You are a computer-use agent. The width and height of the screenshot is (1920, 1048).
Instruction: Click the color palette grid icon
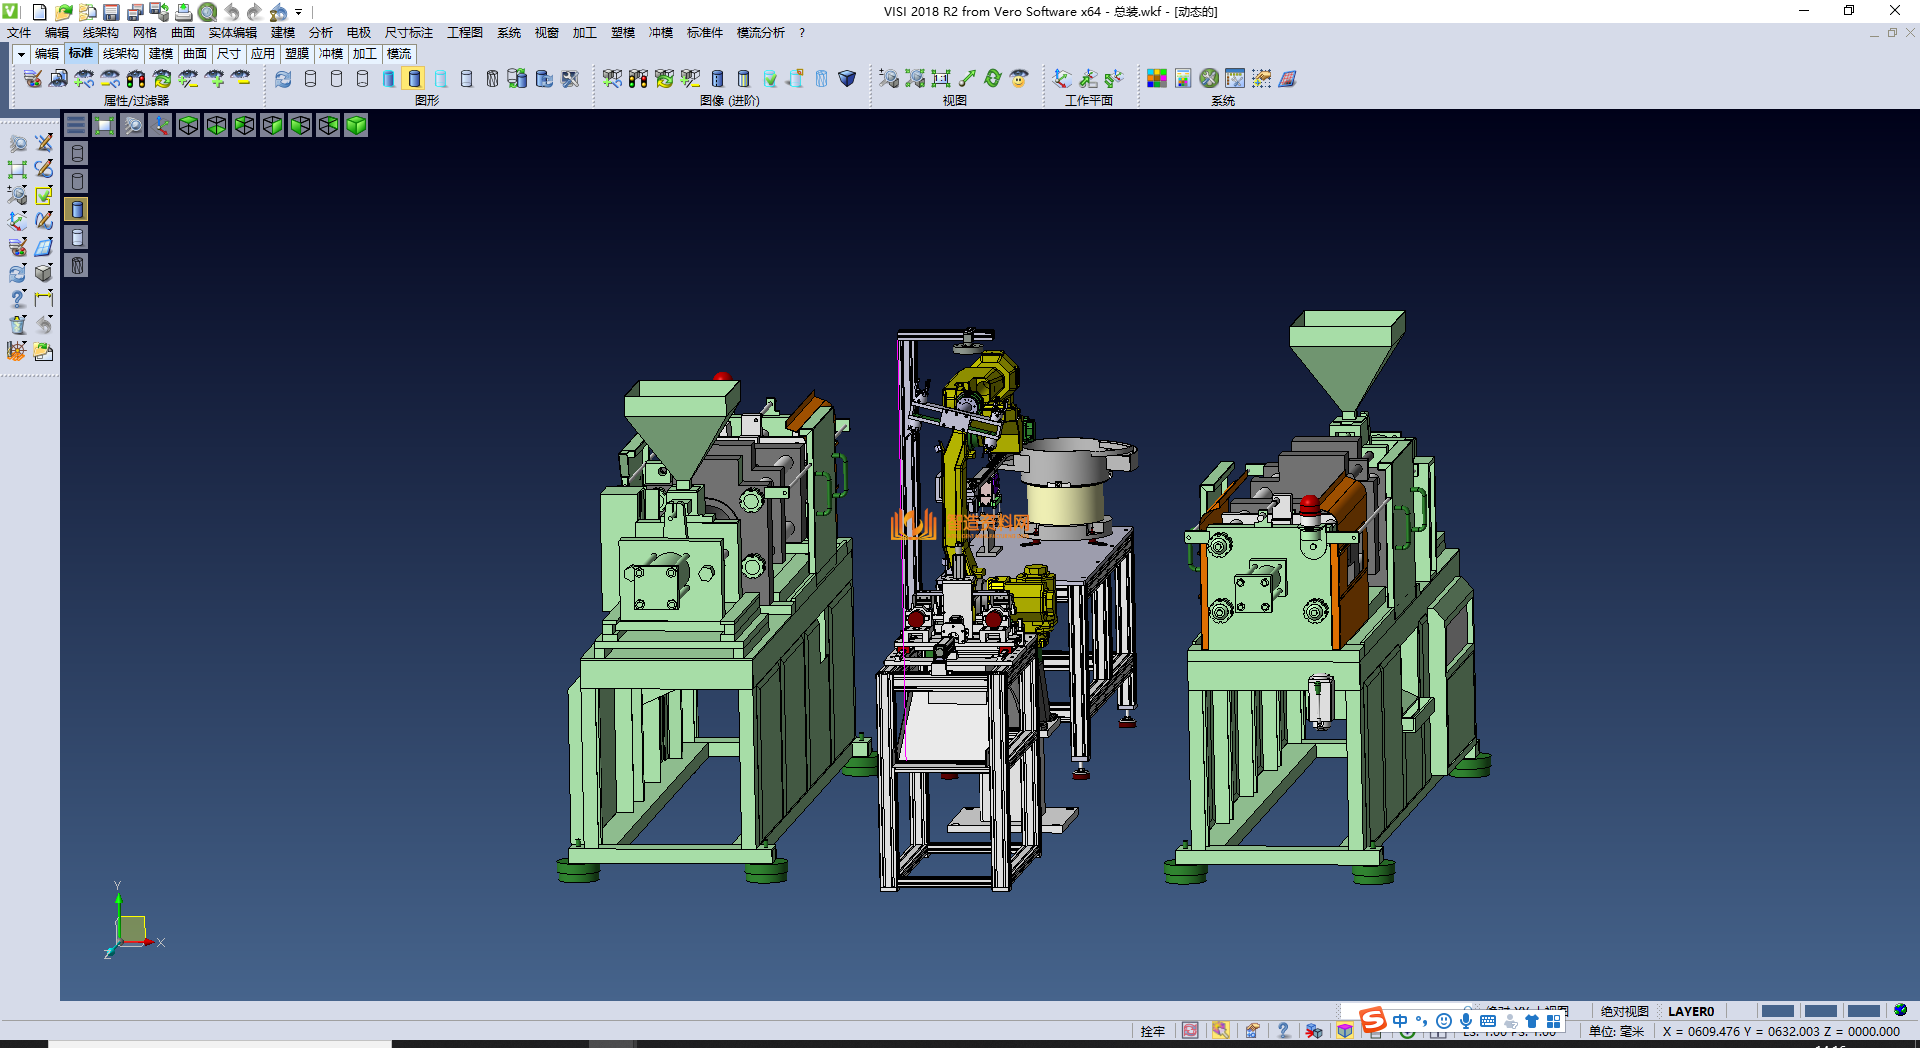pyautogui.click(x=1156, y=78)
